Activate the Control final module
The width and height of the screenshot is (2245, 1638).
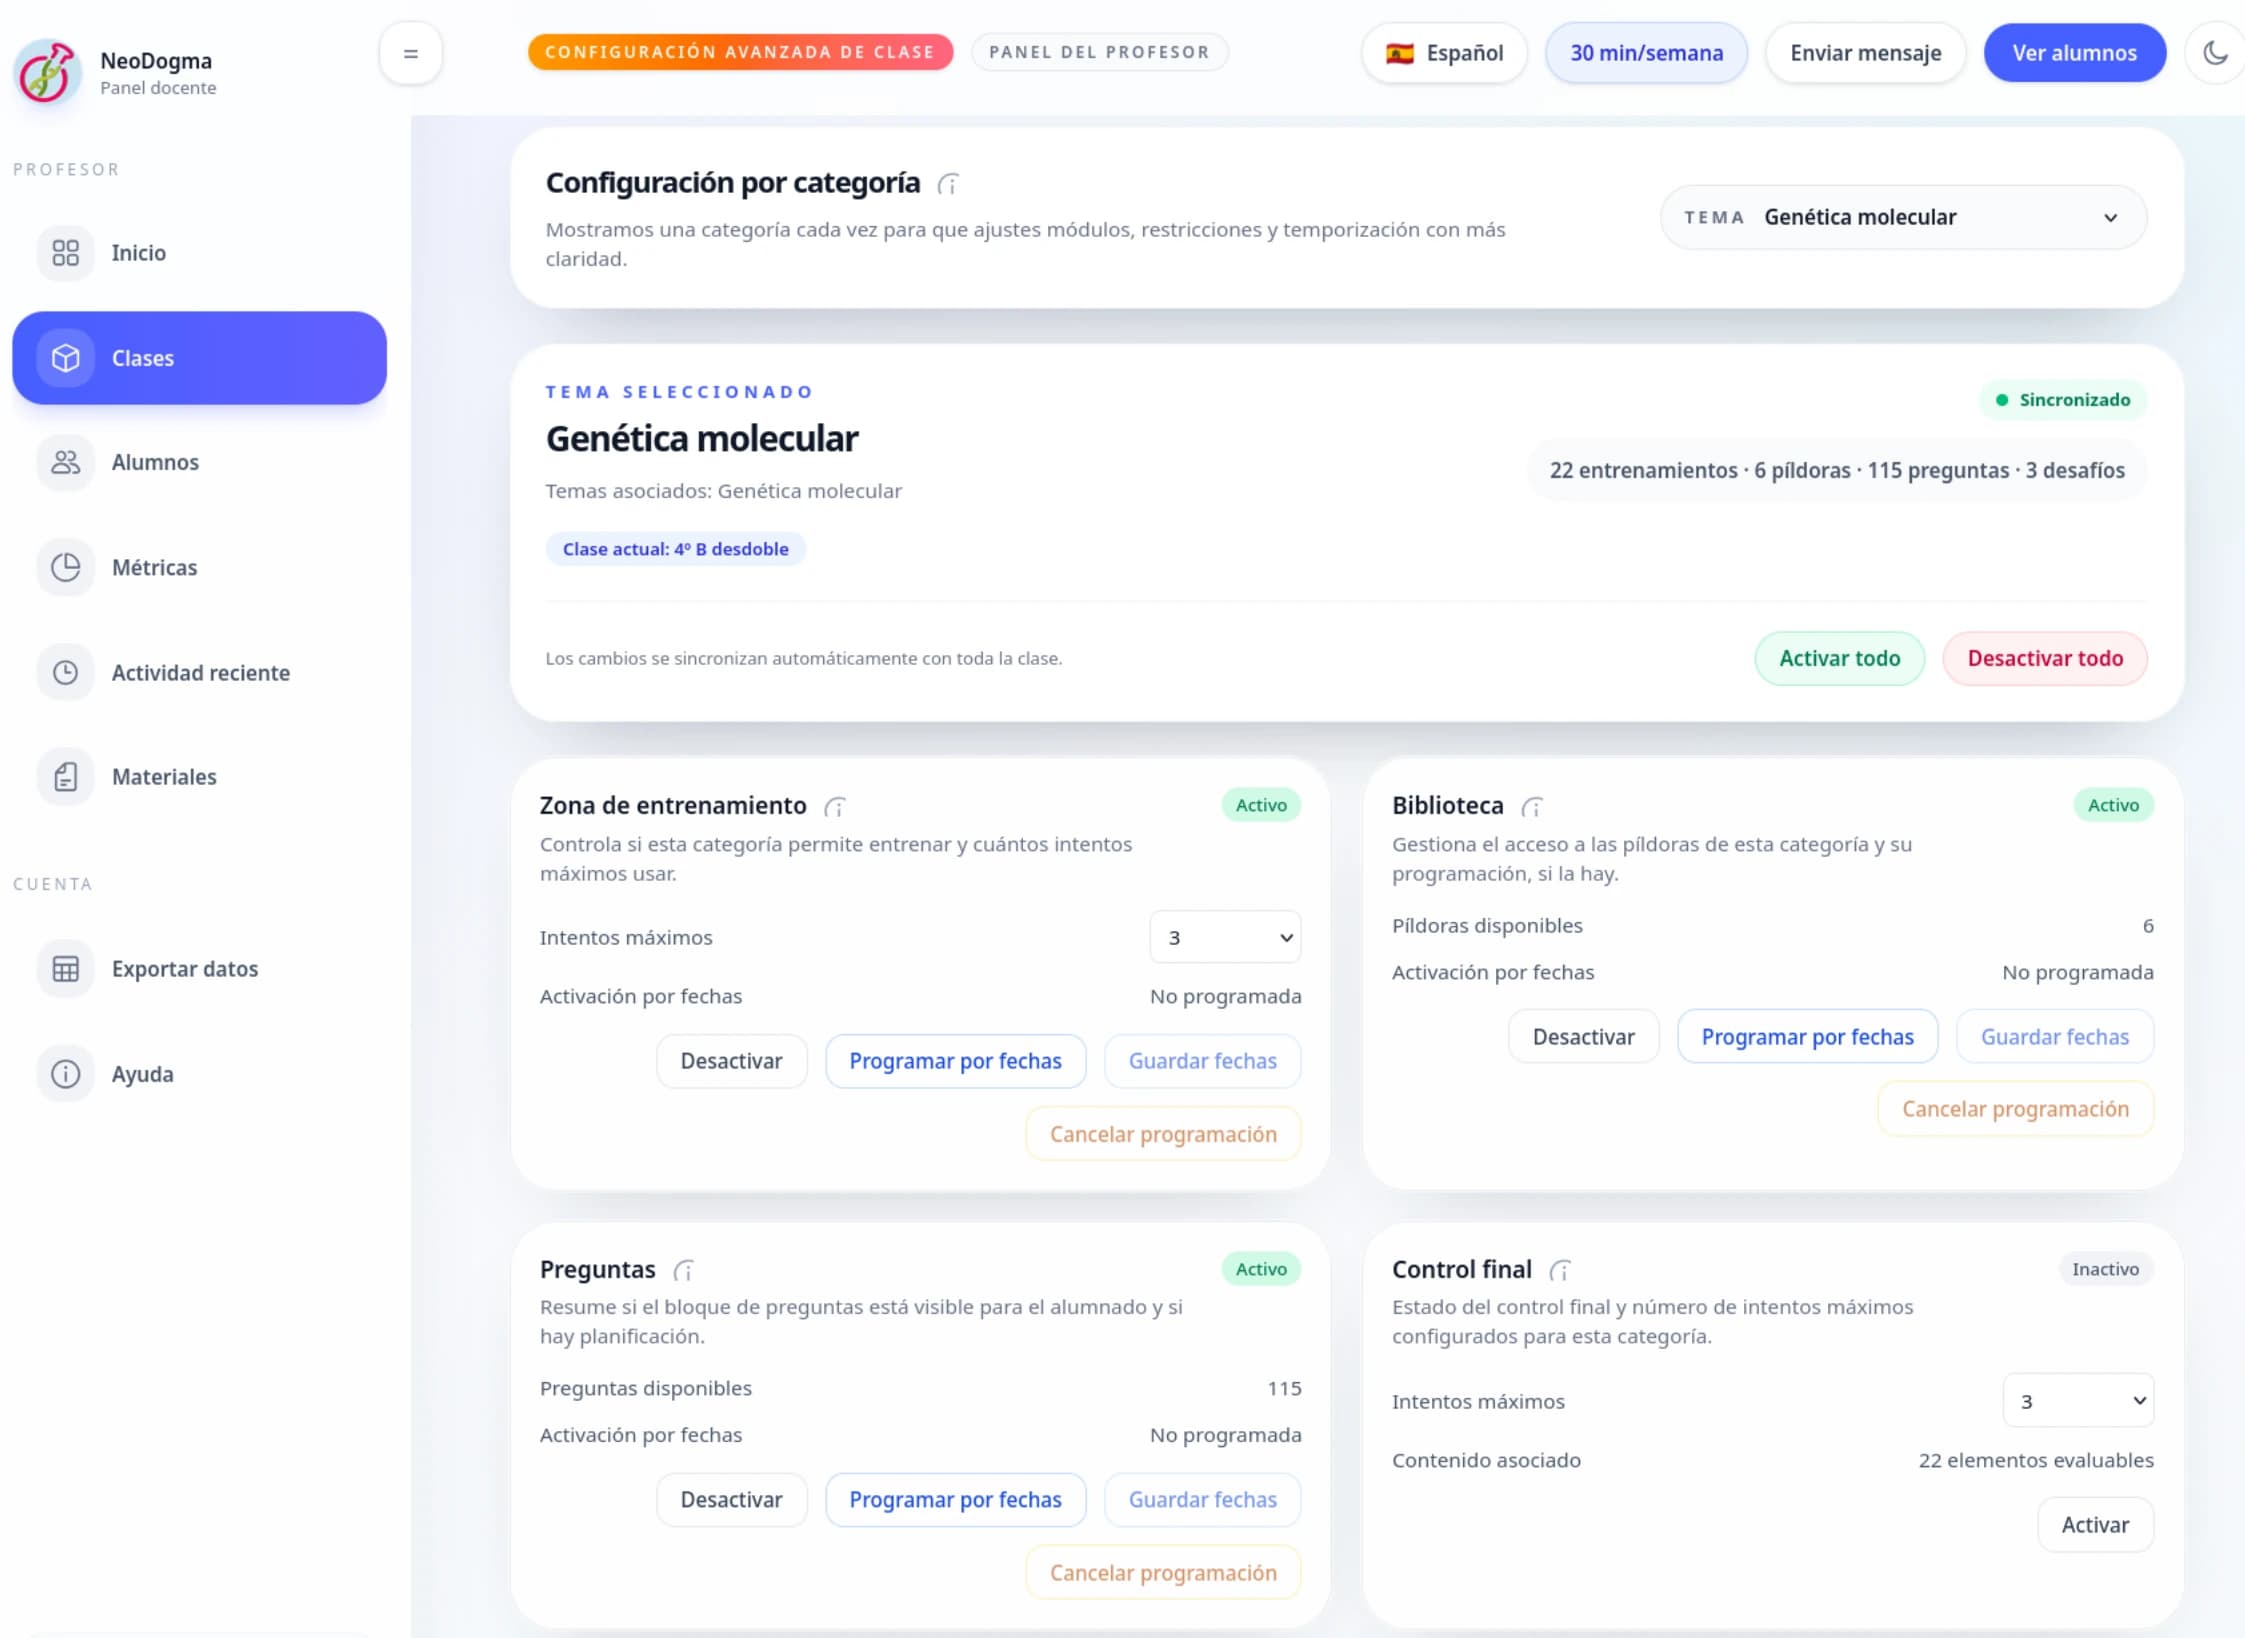coord(2096,1524)
